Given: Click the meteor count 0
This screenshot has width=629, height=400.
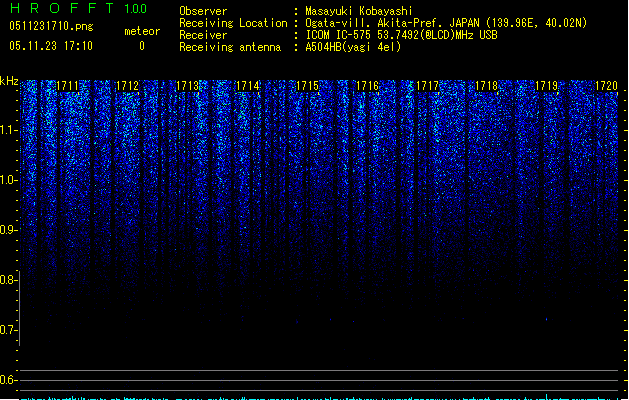Looking at the screenshot, I should [142, 46].
